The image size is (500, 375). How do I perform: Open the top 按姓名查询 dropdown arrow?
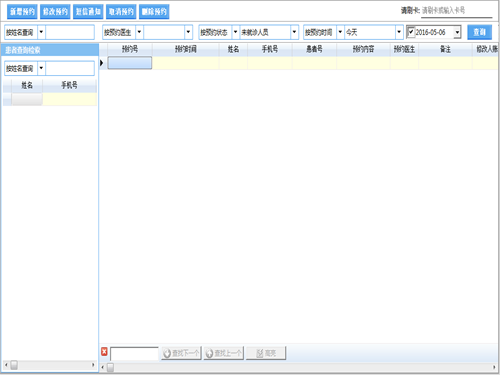pos(41,32)
